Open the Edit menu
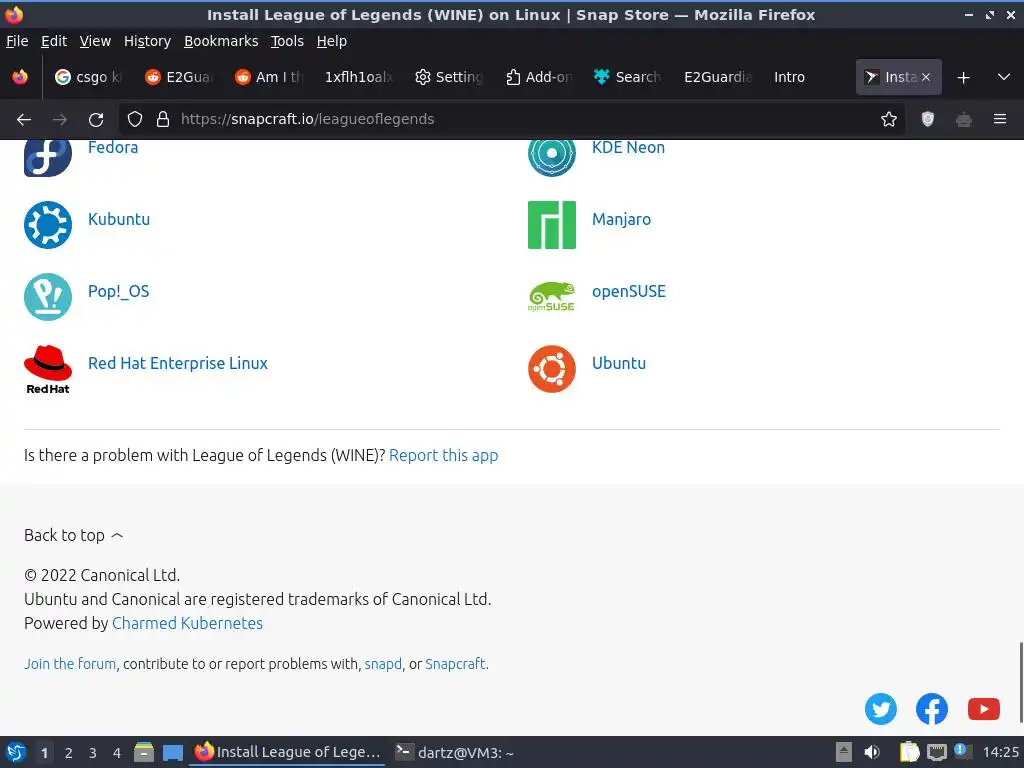The height and width of the screenshot is (768, 1024). coord(54,41)
